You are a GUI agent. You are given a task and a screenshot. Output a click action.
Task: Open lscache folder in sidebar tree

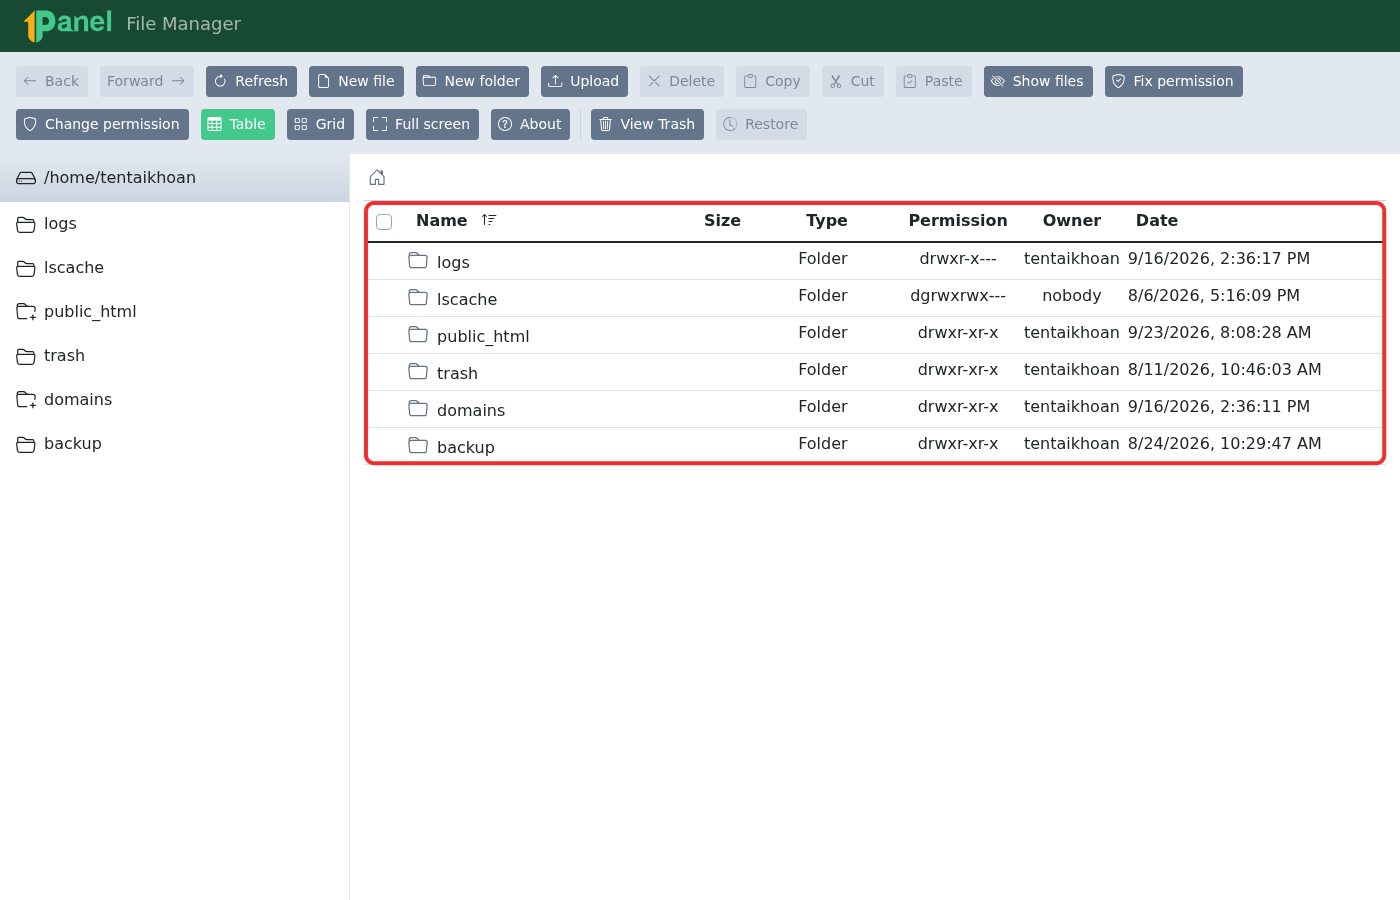tap(175, 268)
